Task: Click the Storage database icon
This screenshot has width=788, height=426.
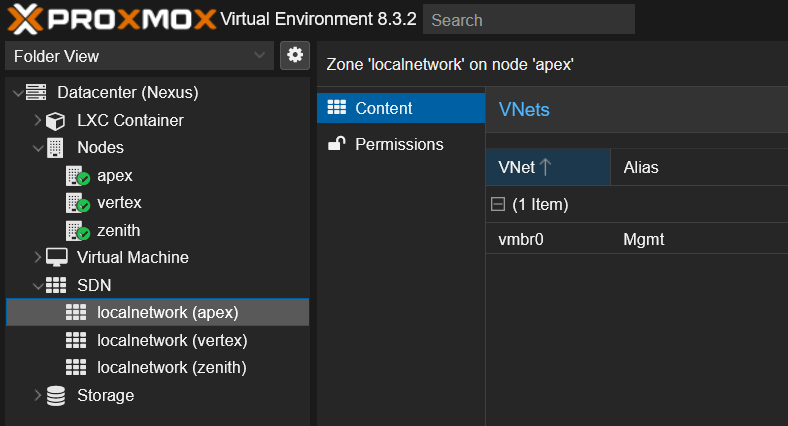Action: 56,395
